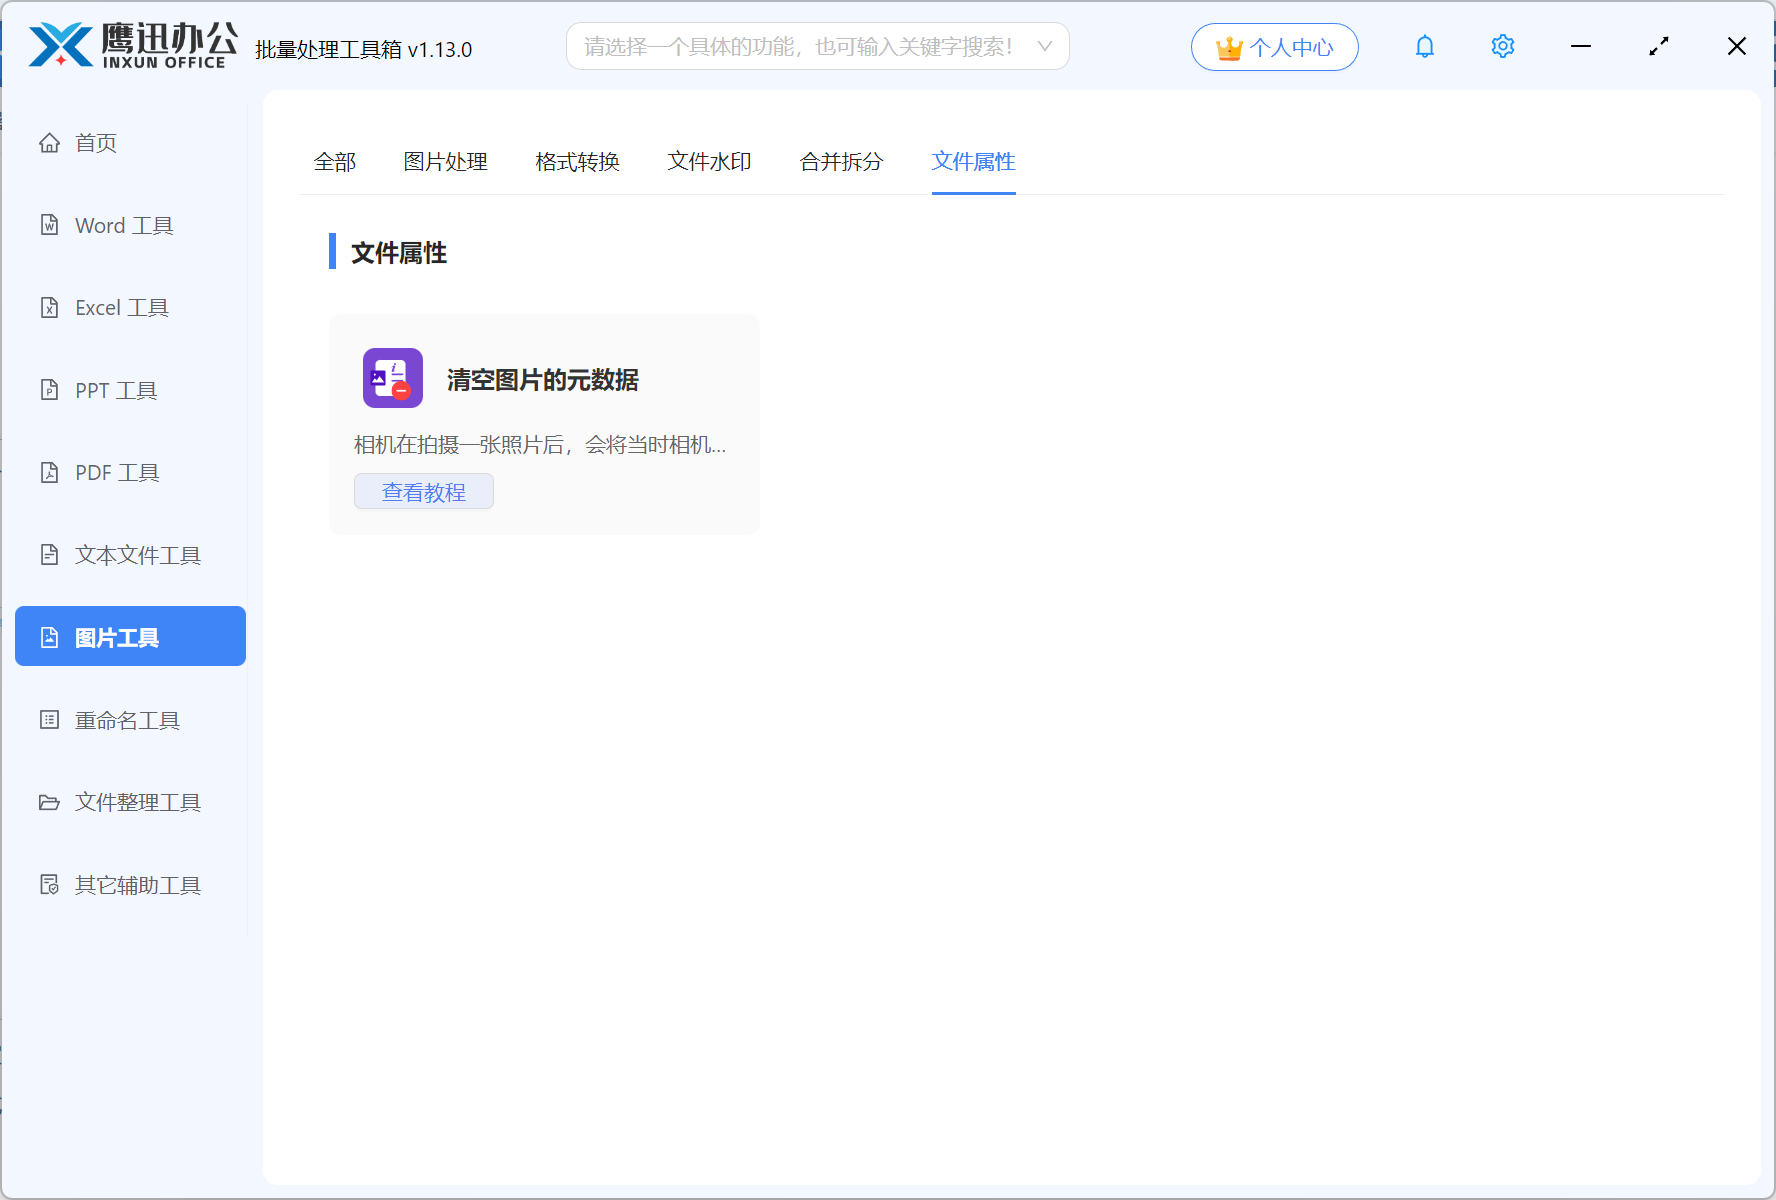
Task: Select 文本文件工具 in the sidebar
Action: [x=137, y=555]
